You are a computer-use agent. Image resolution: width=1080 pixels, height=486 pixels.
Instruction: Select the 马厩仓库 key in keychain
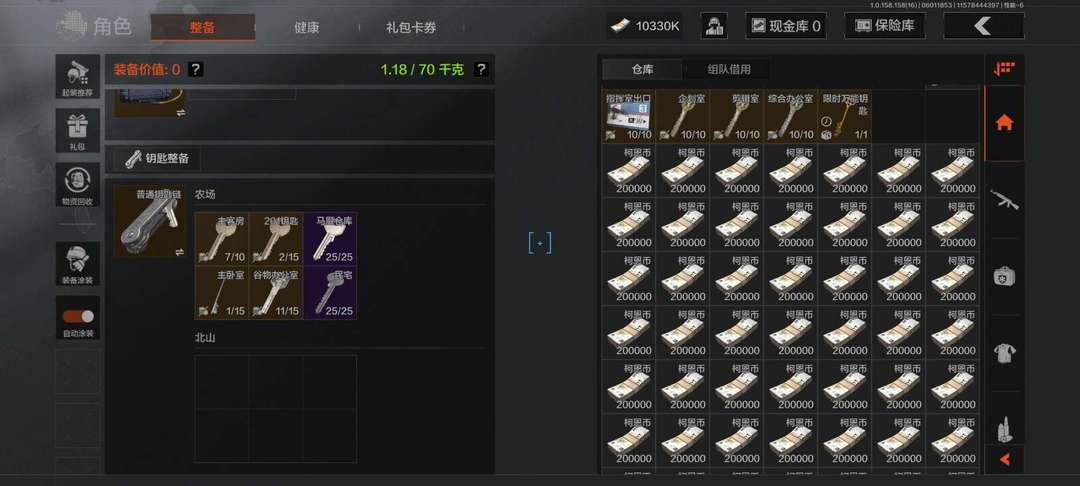[330, 238]
